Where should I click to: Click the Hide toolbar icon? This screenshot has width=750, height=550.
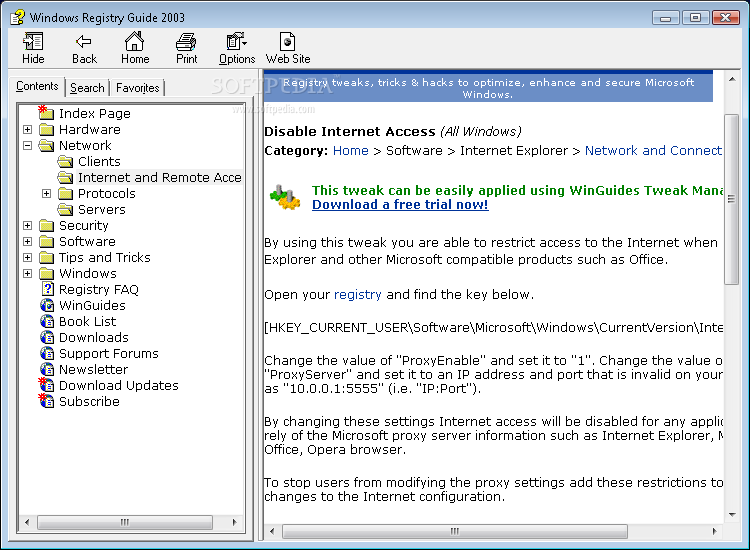click(x=33, y=42)
